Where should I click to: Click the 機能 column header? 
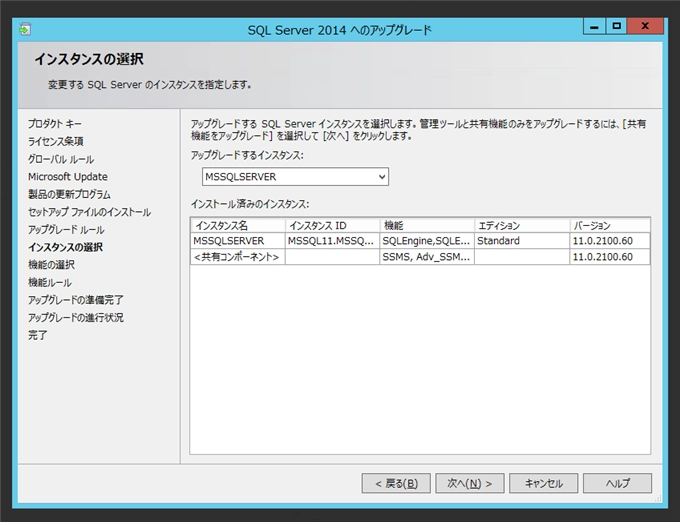[427, 225]
